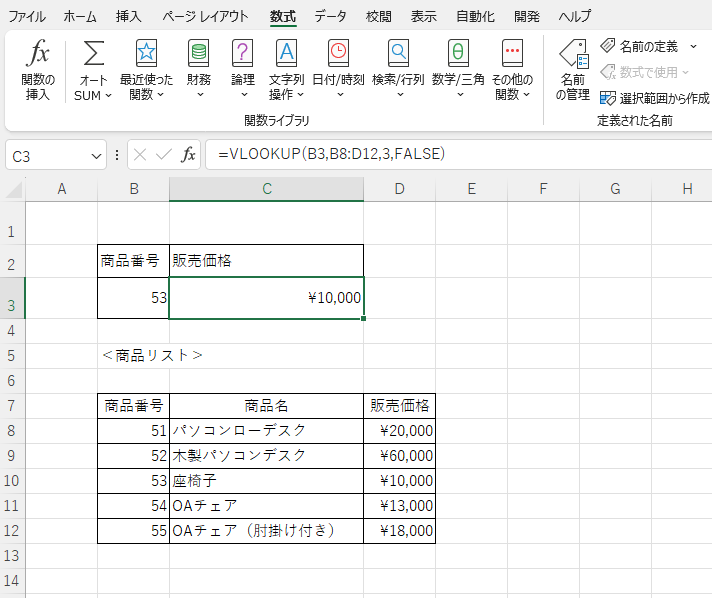Screen dimensions: 712x598
Task: Select cell OAチェア（肘掛け付き）
Action: coord(267,530)
